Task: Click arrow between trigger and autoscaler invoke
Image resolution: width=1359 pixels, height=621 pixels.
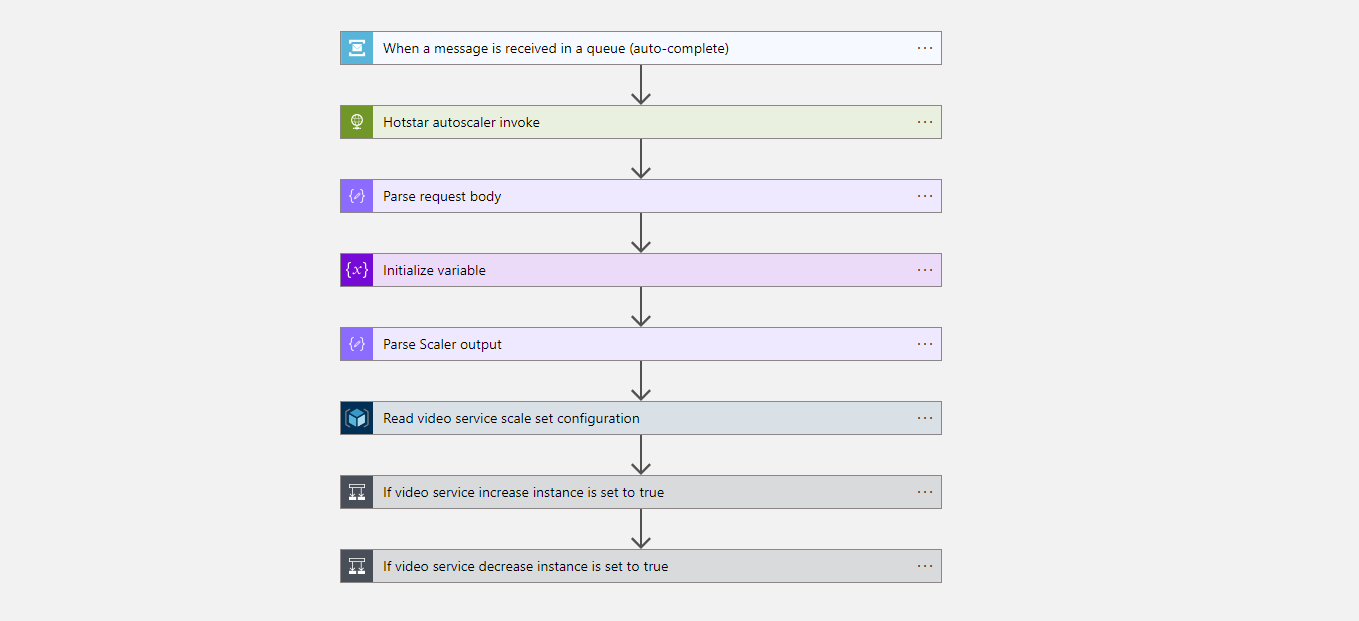Action: coord(641,85)
